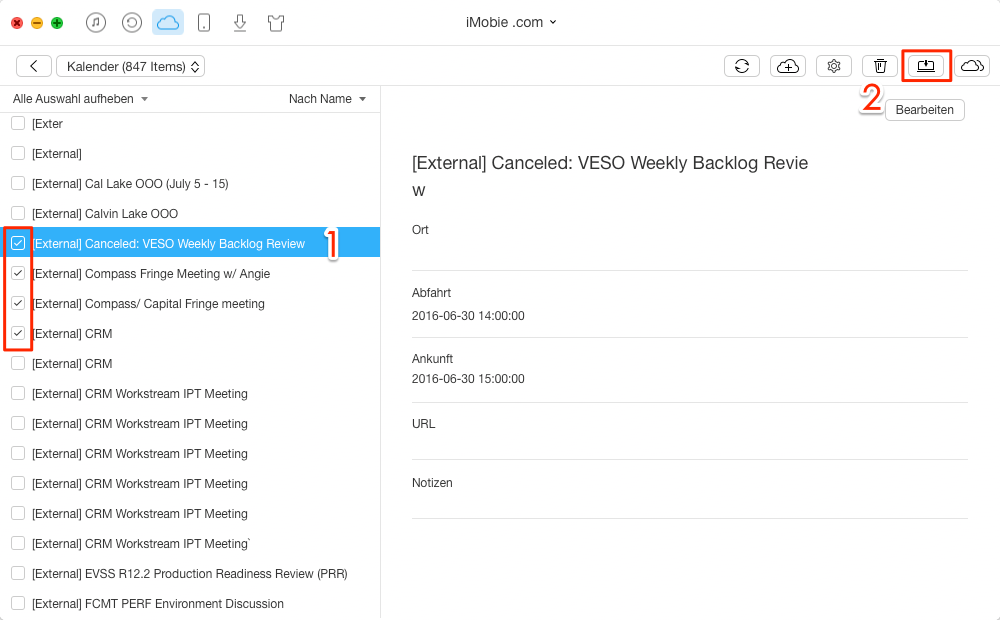Select the iCloud content icon in title bar
1000x620 pixels.
(x=168, y=23)
